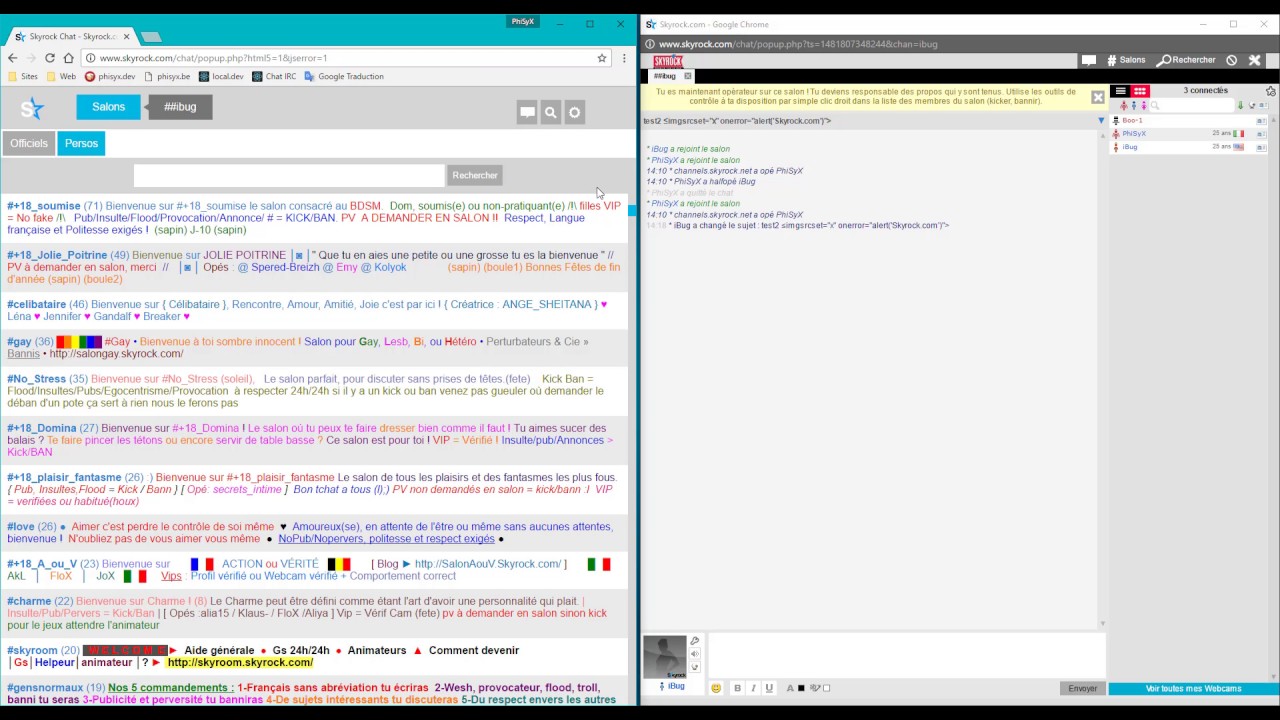Screen dimensions: 1280x720
Task: Click the Skyrock logo in right window
Action: click(668, 61)
